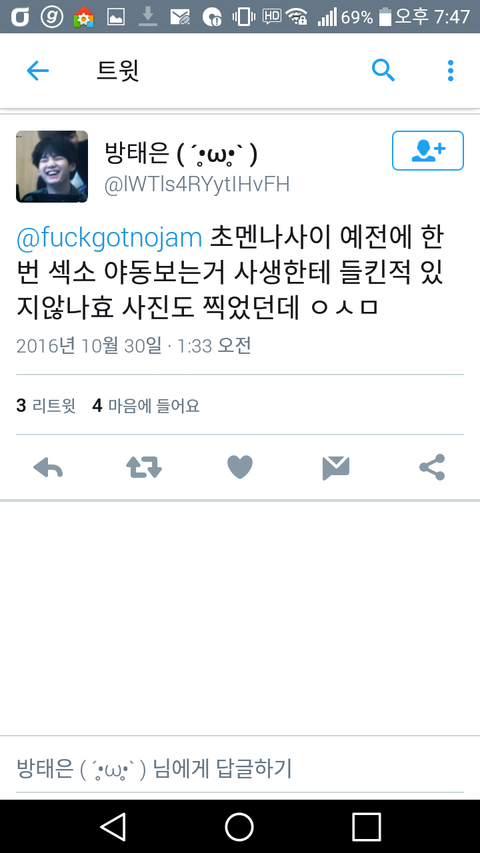View the 4 마음에 들어요 likes list
This screenshot has height=853, width=480.
[x=146, y=405]
